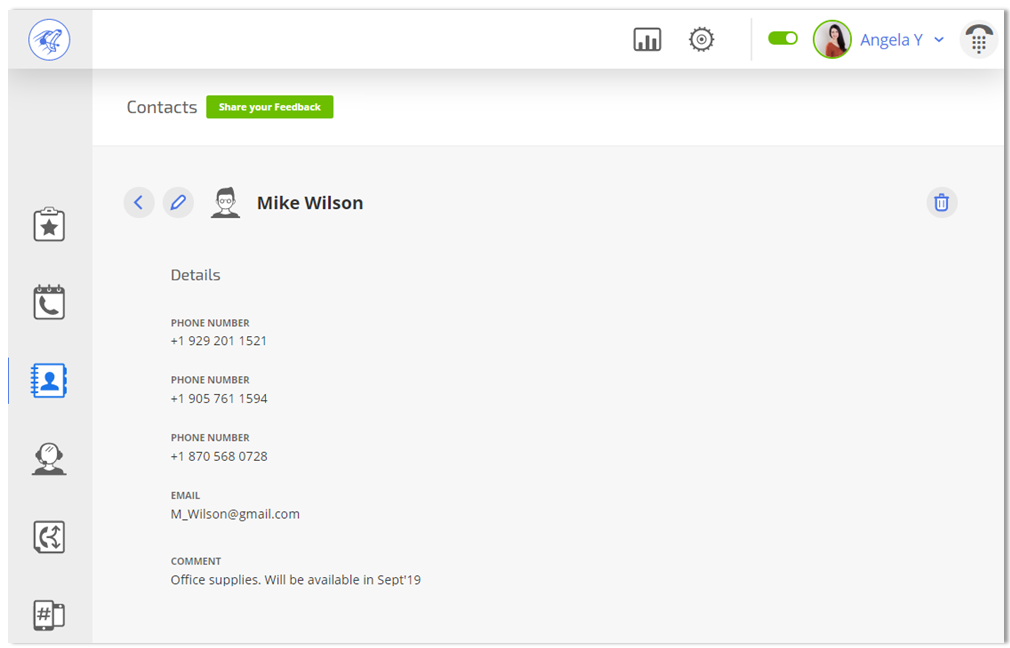Select the Contacts address book icon

point(49,380)
